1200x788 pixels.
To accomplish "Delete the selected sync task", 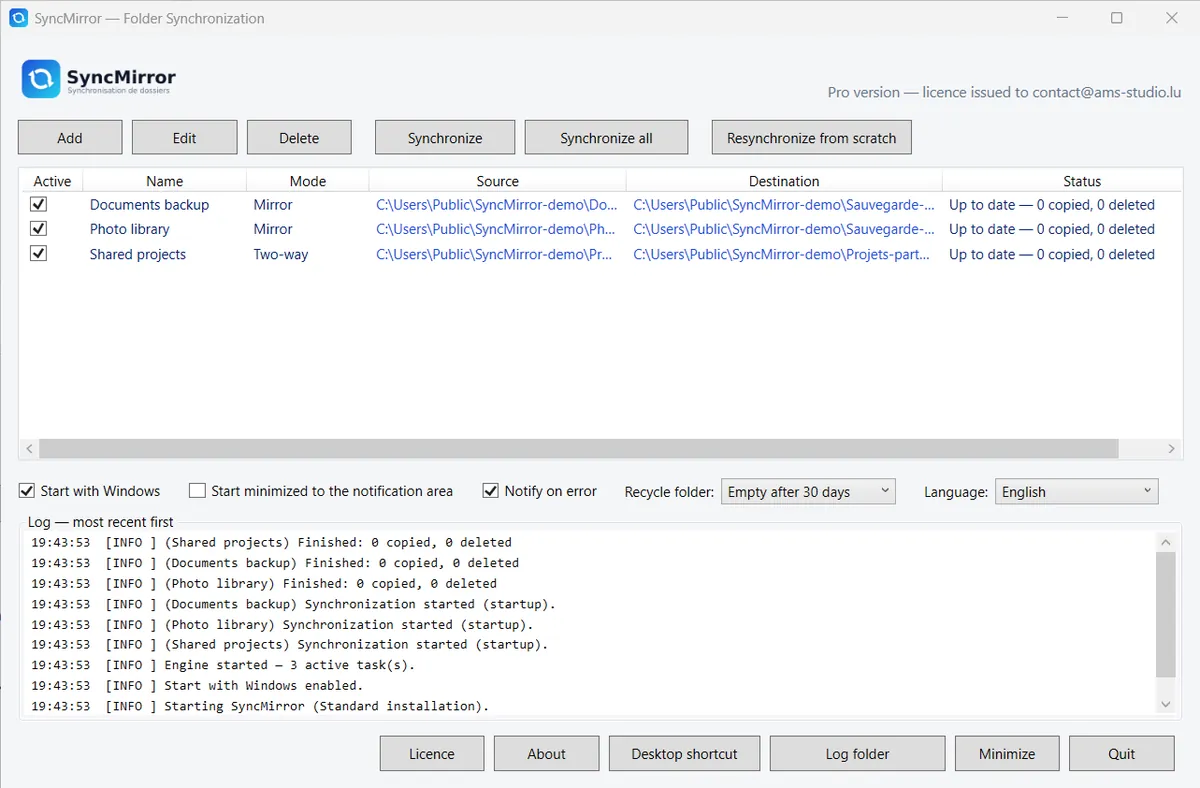I will point(299,138).
